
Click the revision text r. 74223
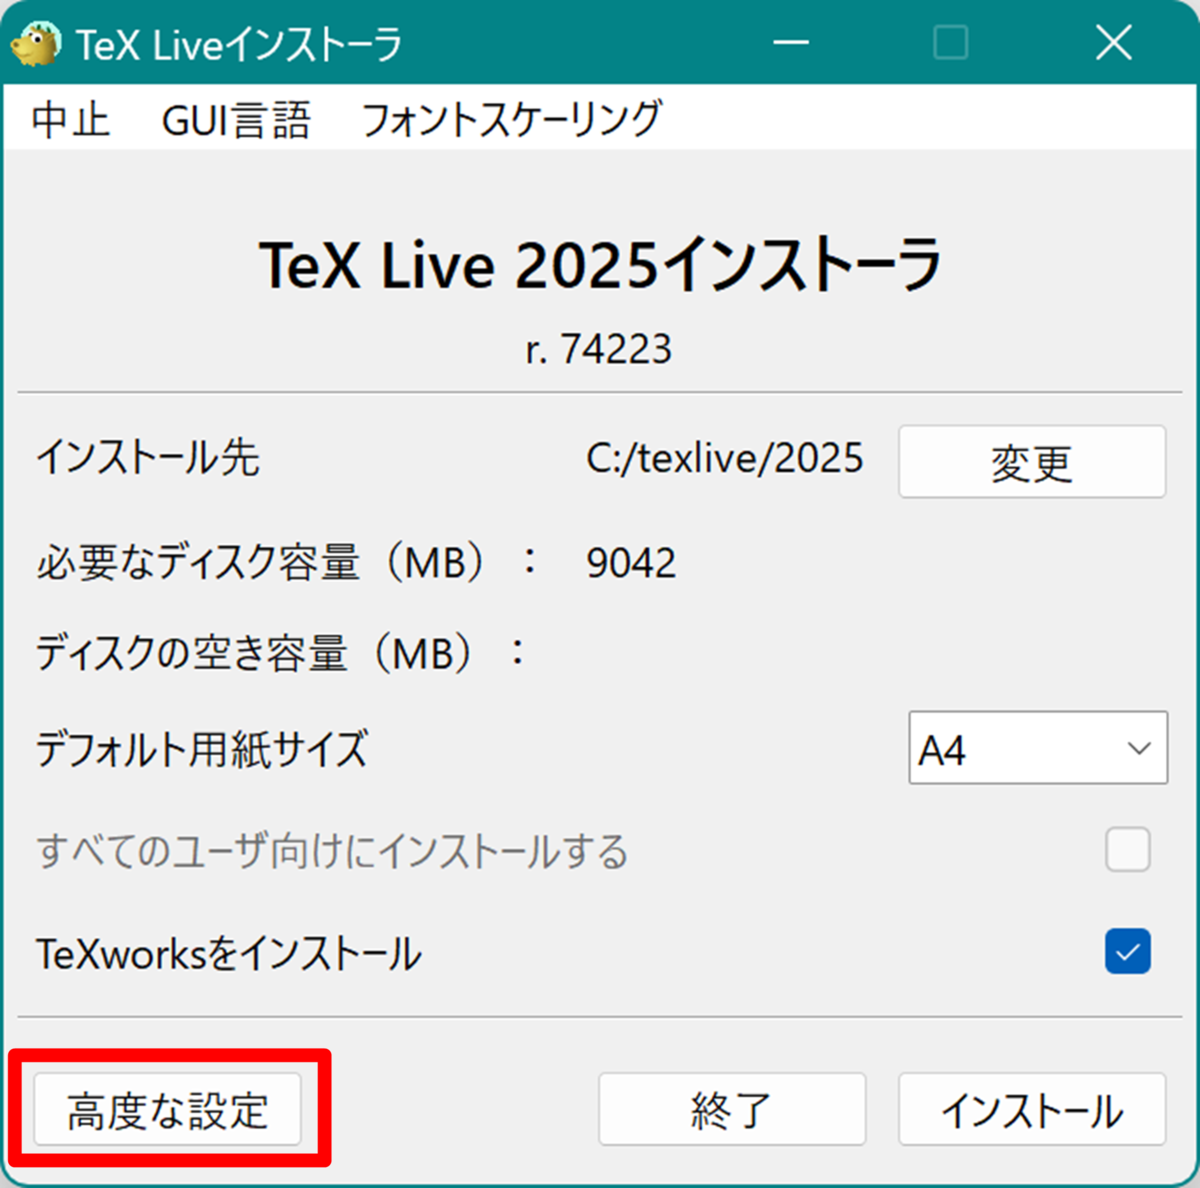pyautogui.click(x=599, y=350)
